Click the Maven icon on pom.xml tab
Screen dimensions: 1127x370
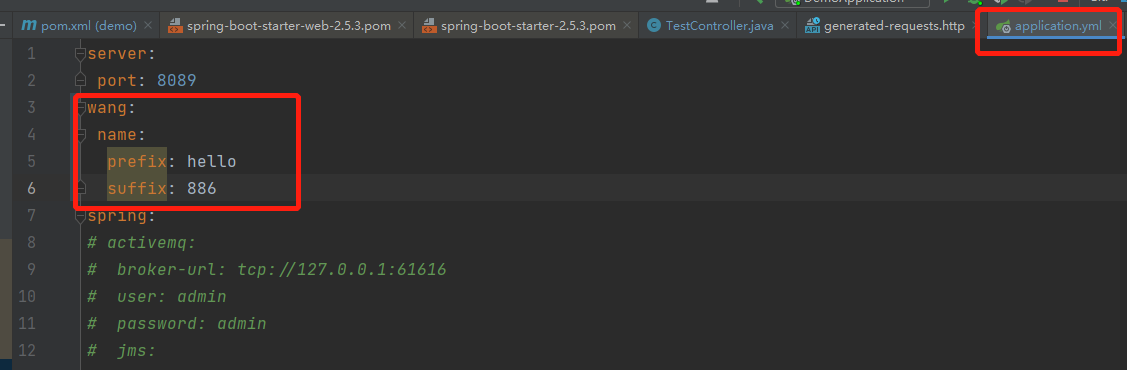point(29,26)
